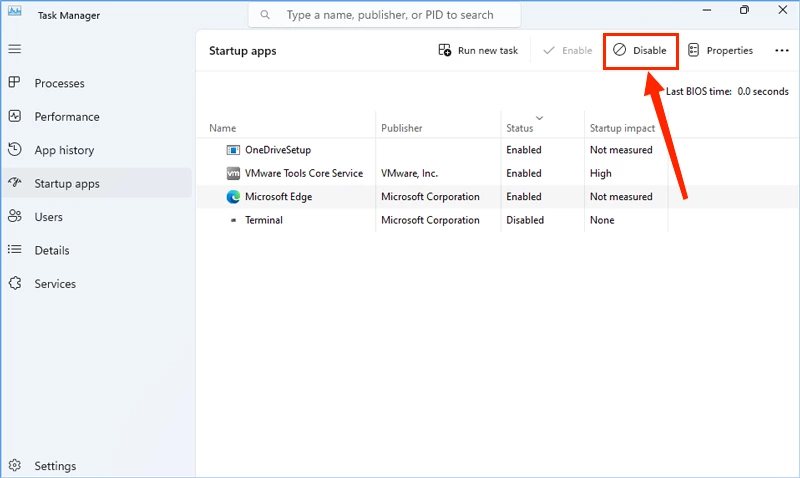Minimize the Task Manager window

pyautogui.click(x=707, y=10)
